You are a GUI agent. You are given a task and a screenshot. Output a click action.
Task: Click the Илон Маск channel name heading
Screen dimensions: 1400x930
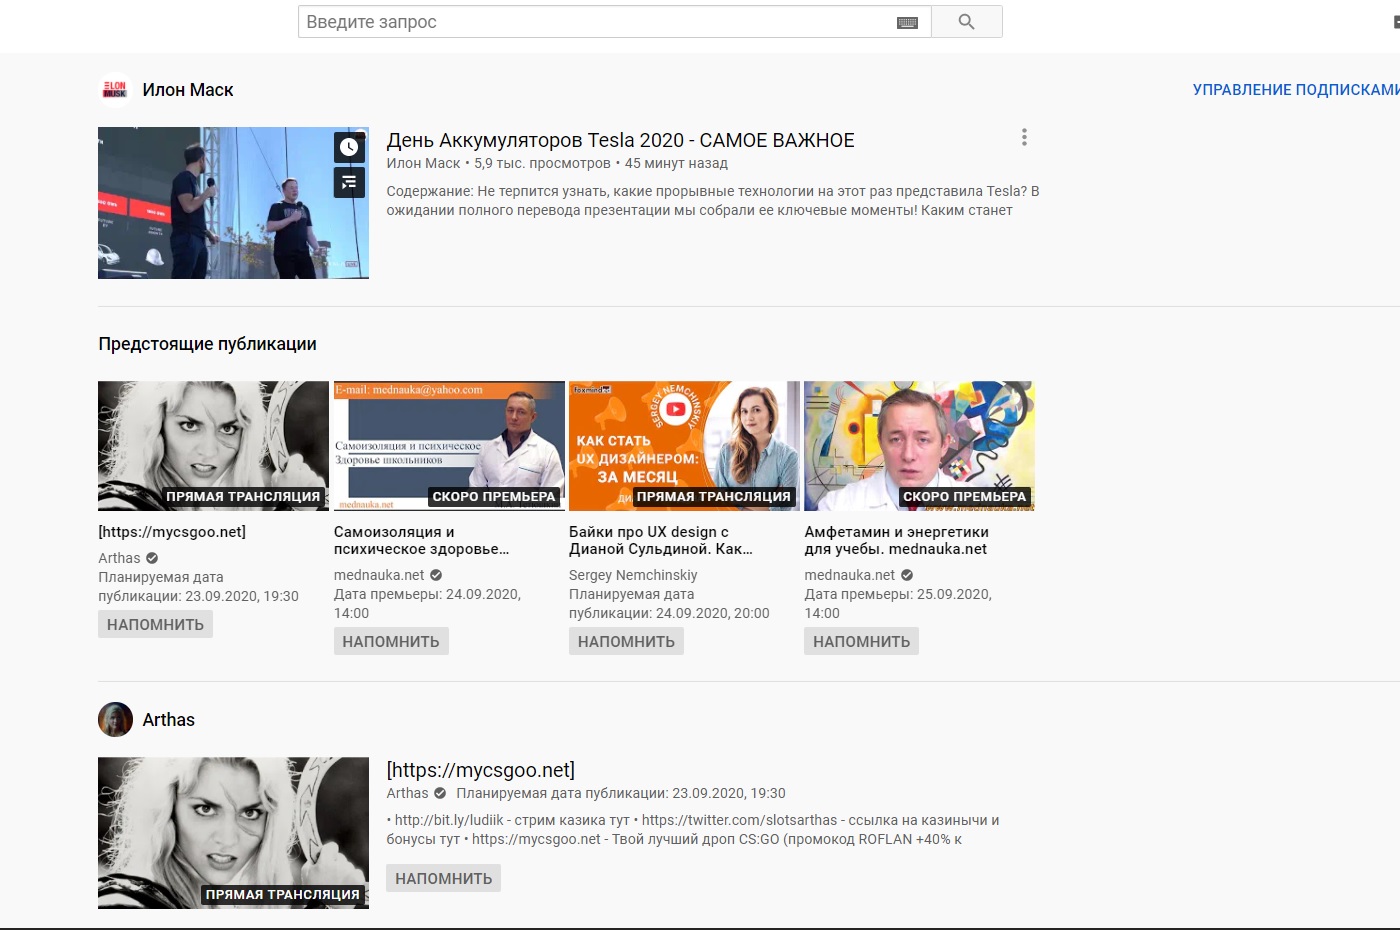(188, 90)
